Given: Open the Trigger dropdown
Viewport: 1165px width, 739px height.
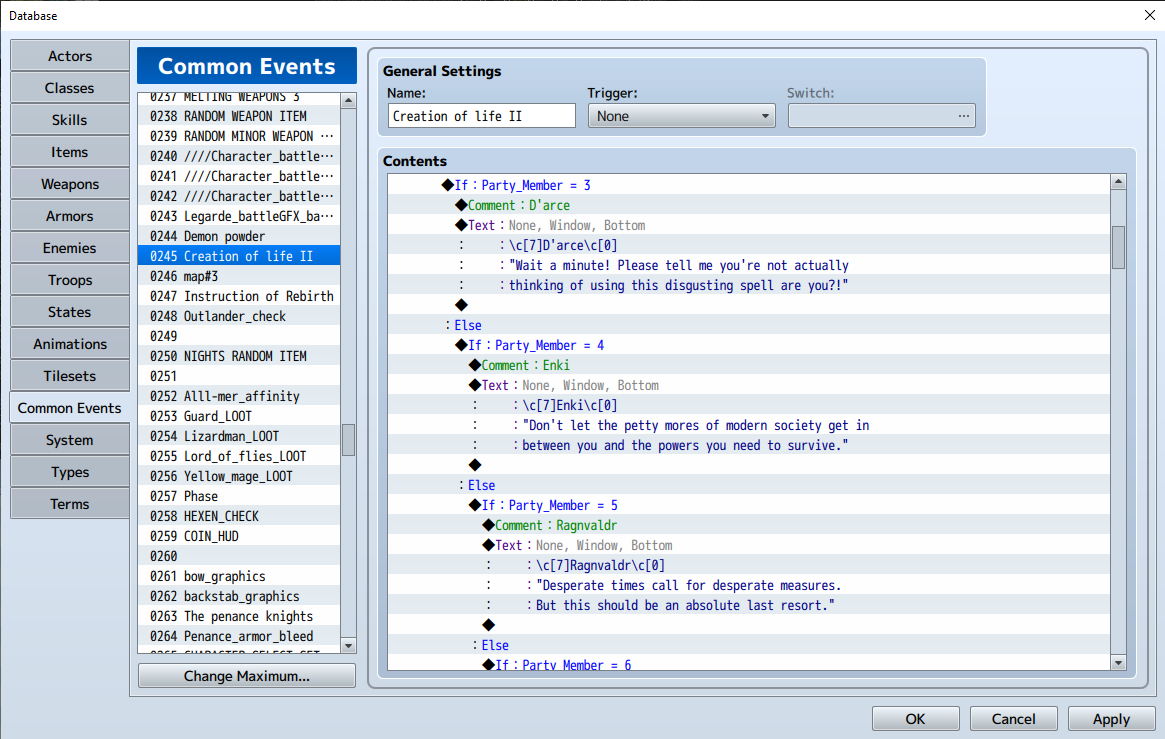Looking at the screenshot, I should [681, 116].
